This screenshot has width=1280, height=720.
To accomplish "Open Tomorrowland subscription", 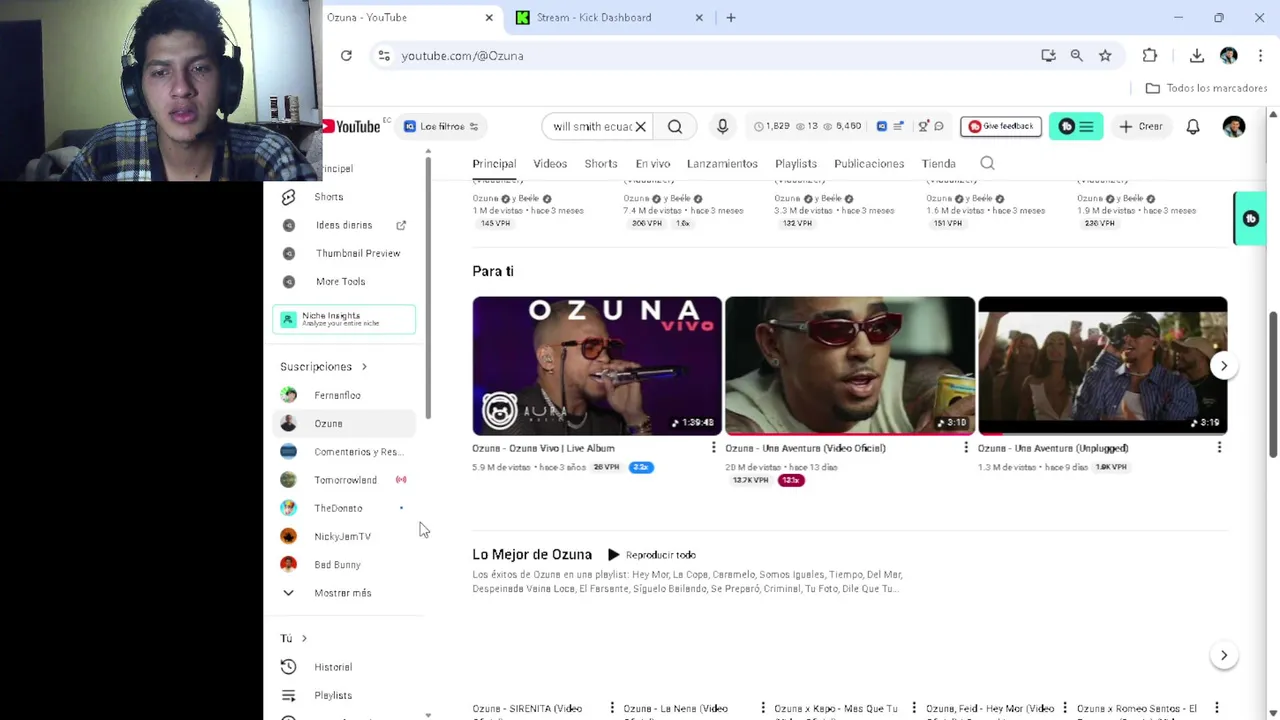I will click(344, 480).
